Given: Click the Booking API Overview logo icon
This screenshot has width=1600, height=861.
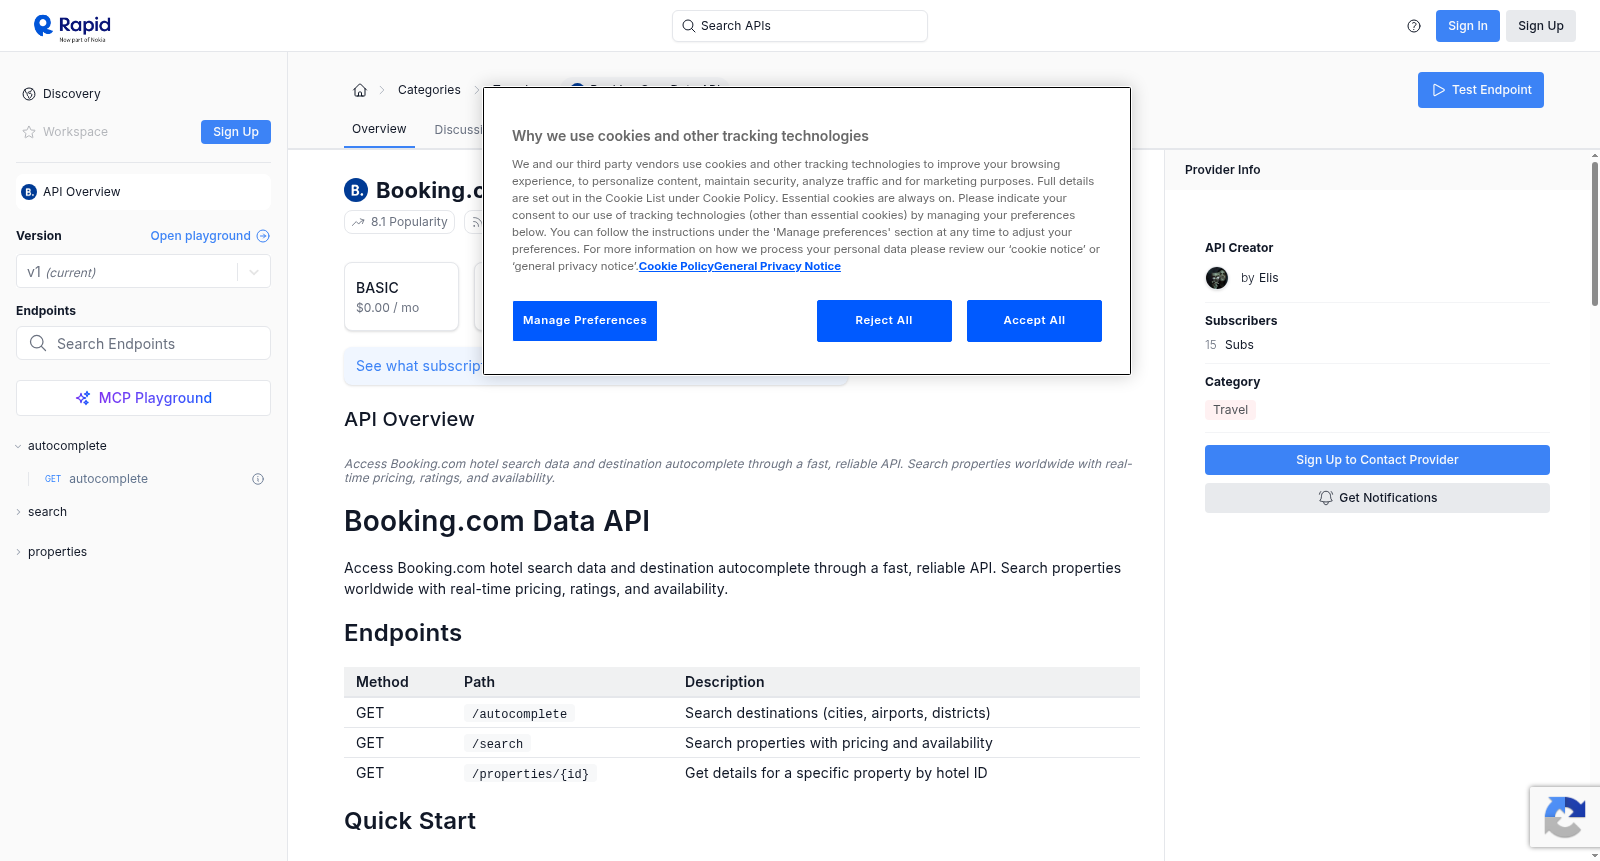Looking at the screenshot, I should [x=29, y=192].
